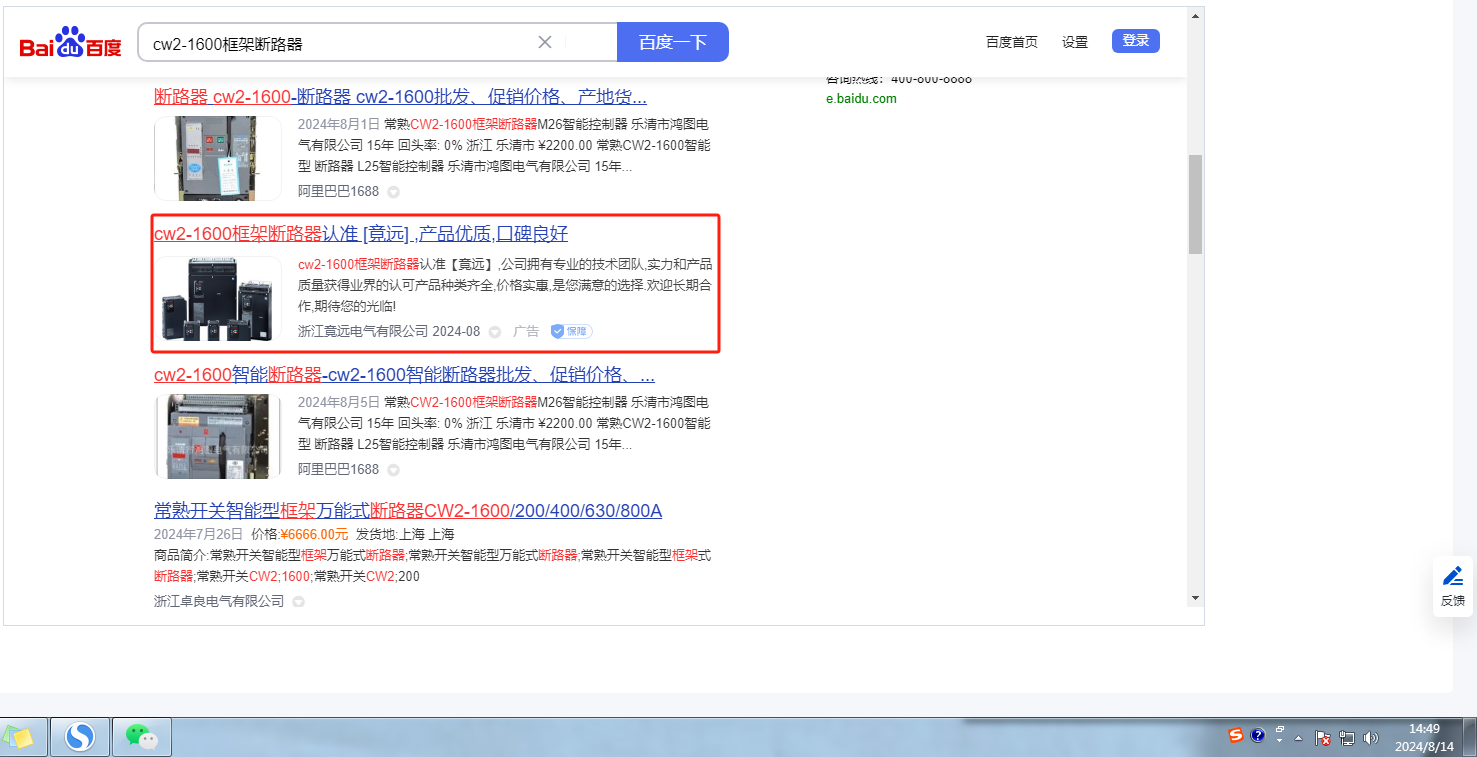Viewport: 1477px width, 757px height.
Task: Click the ad's circuit breaker product thumbnail
Action: (x=218, y=299)
